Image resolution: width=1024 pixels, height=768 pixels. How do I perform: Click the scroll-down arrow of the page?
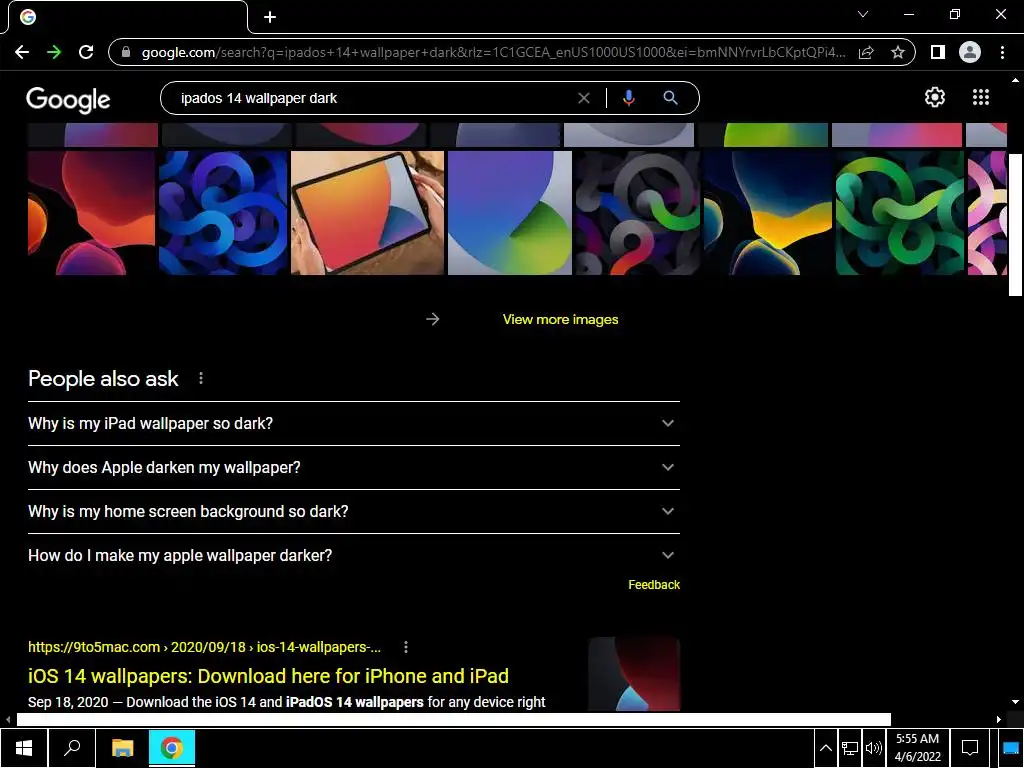pos(1015,702)
